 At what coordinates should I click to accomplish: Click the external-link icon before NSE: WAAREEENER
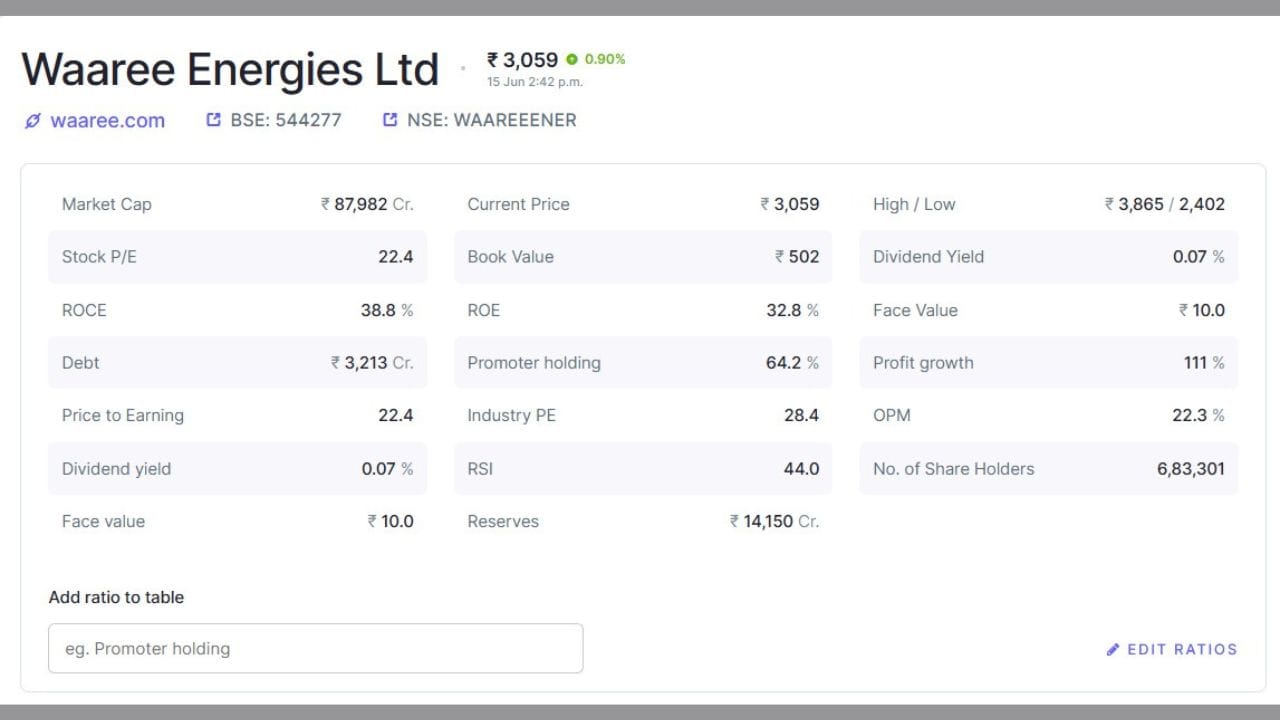point(390,120)
